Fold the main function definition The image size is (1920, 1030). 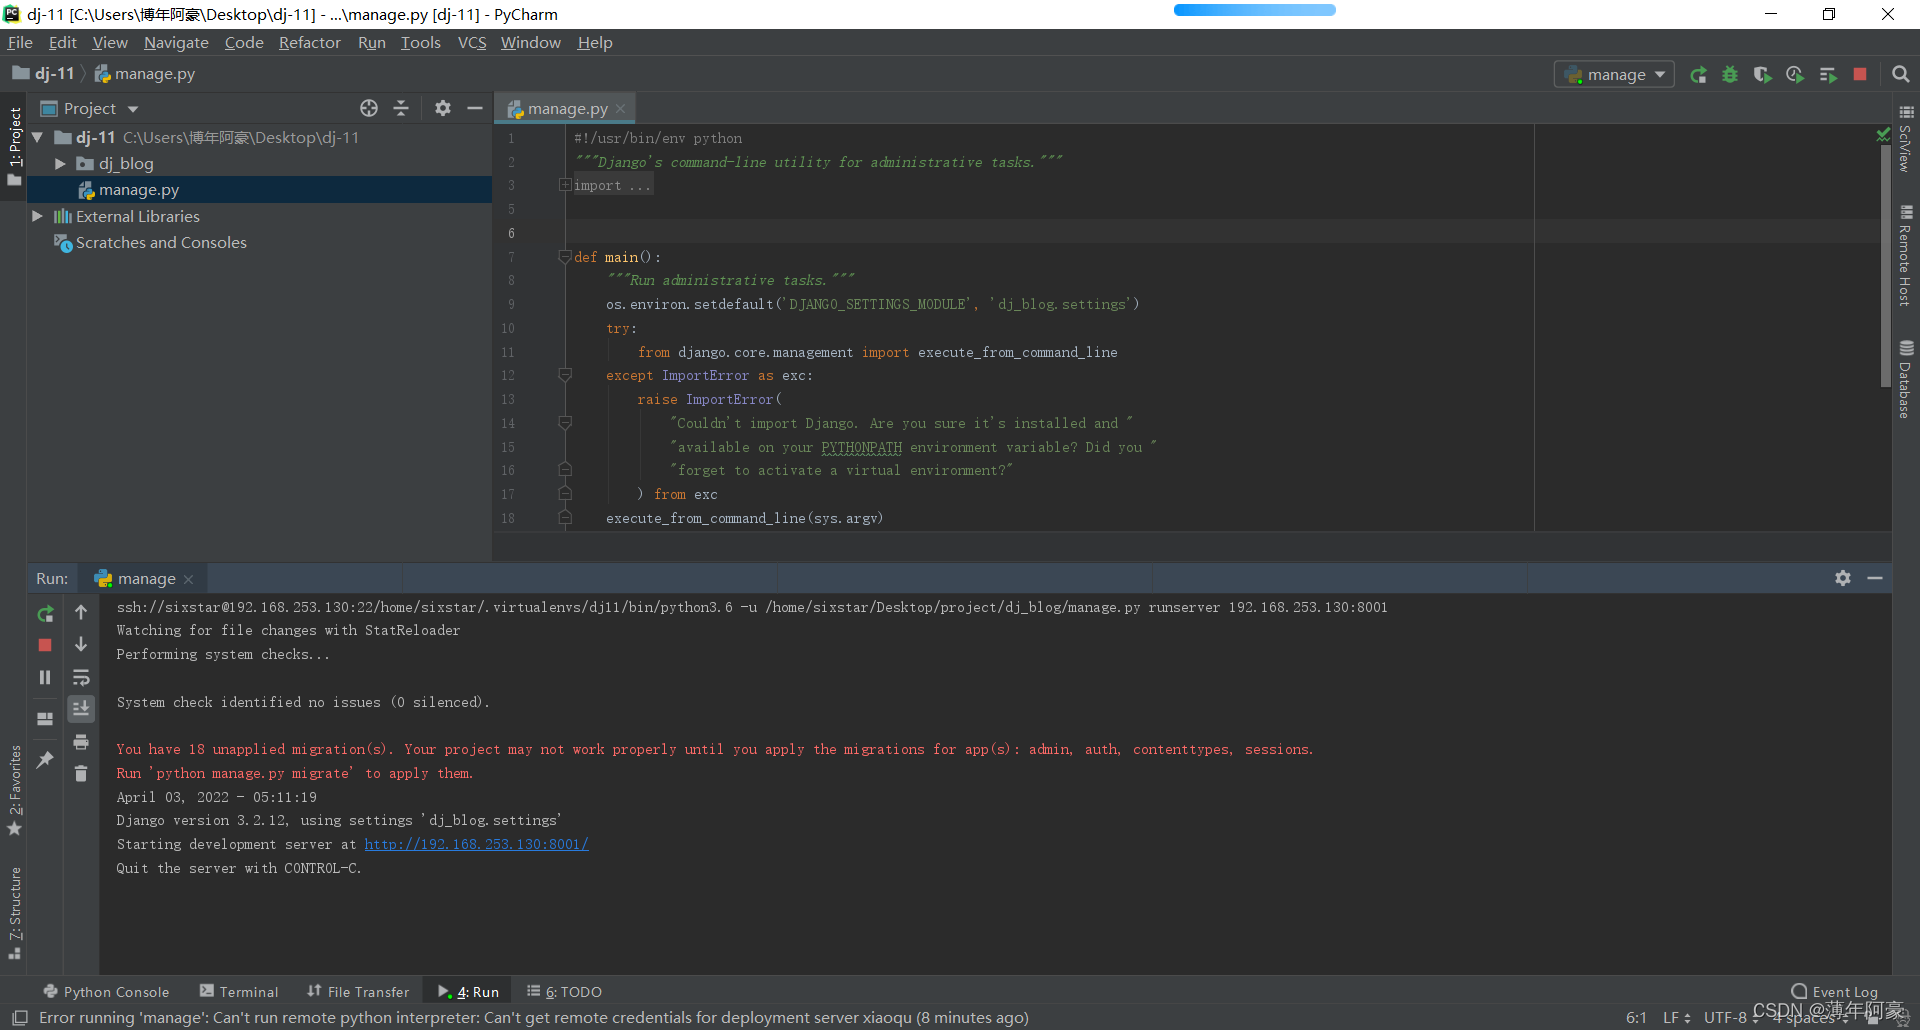click(x=565, y=257)
